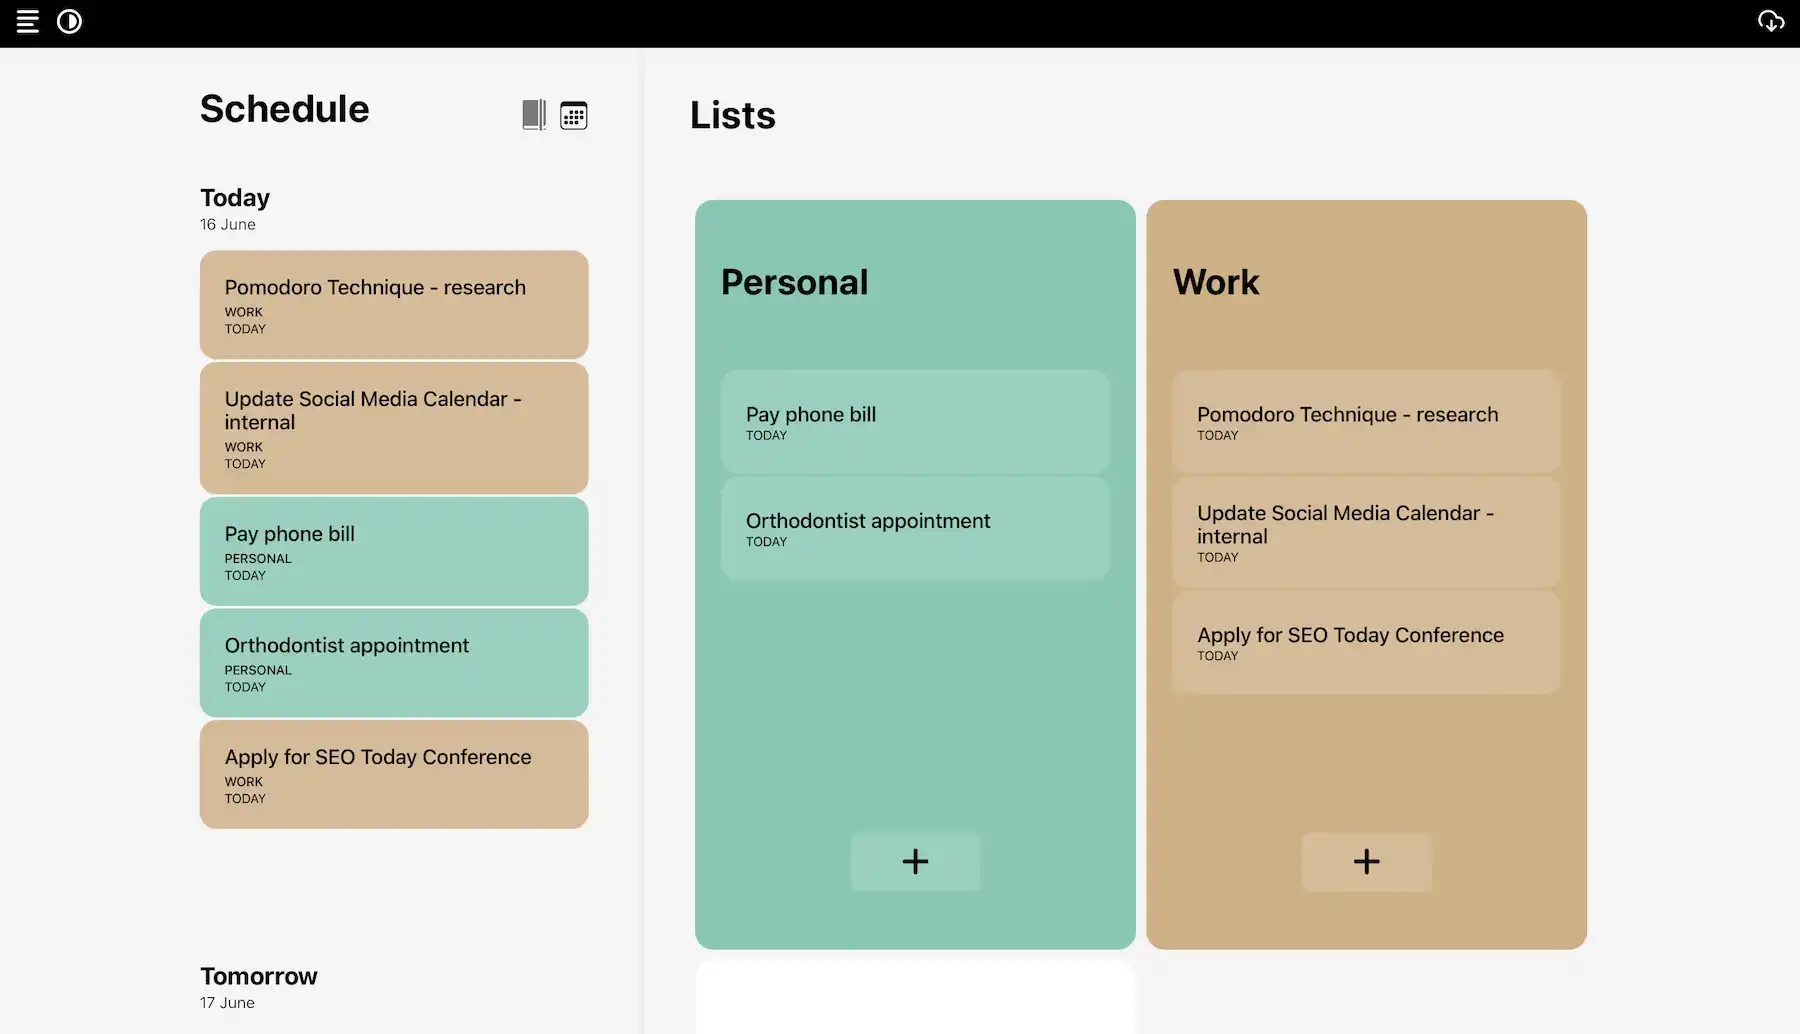Open the notebook view icon beside Schedule
The image size is (1800, 1034).
tap(534, 115)
